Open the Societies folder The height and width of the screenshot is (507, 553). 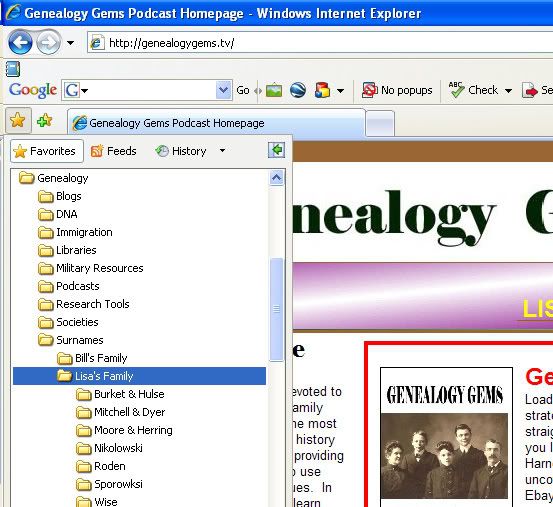[x=68, y=322]
